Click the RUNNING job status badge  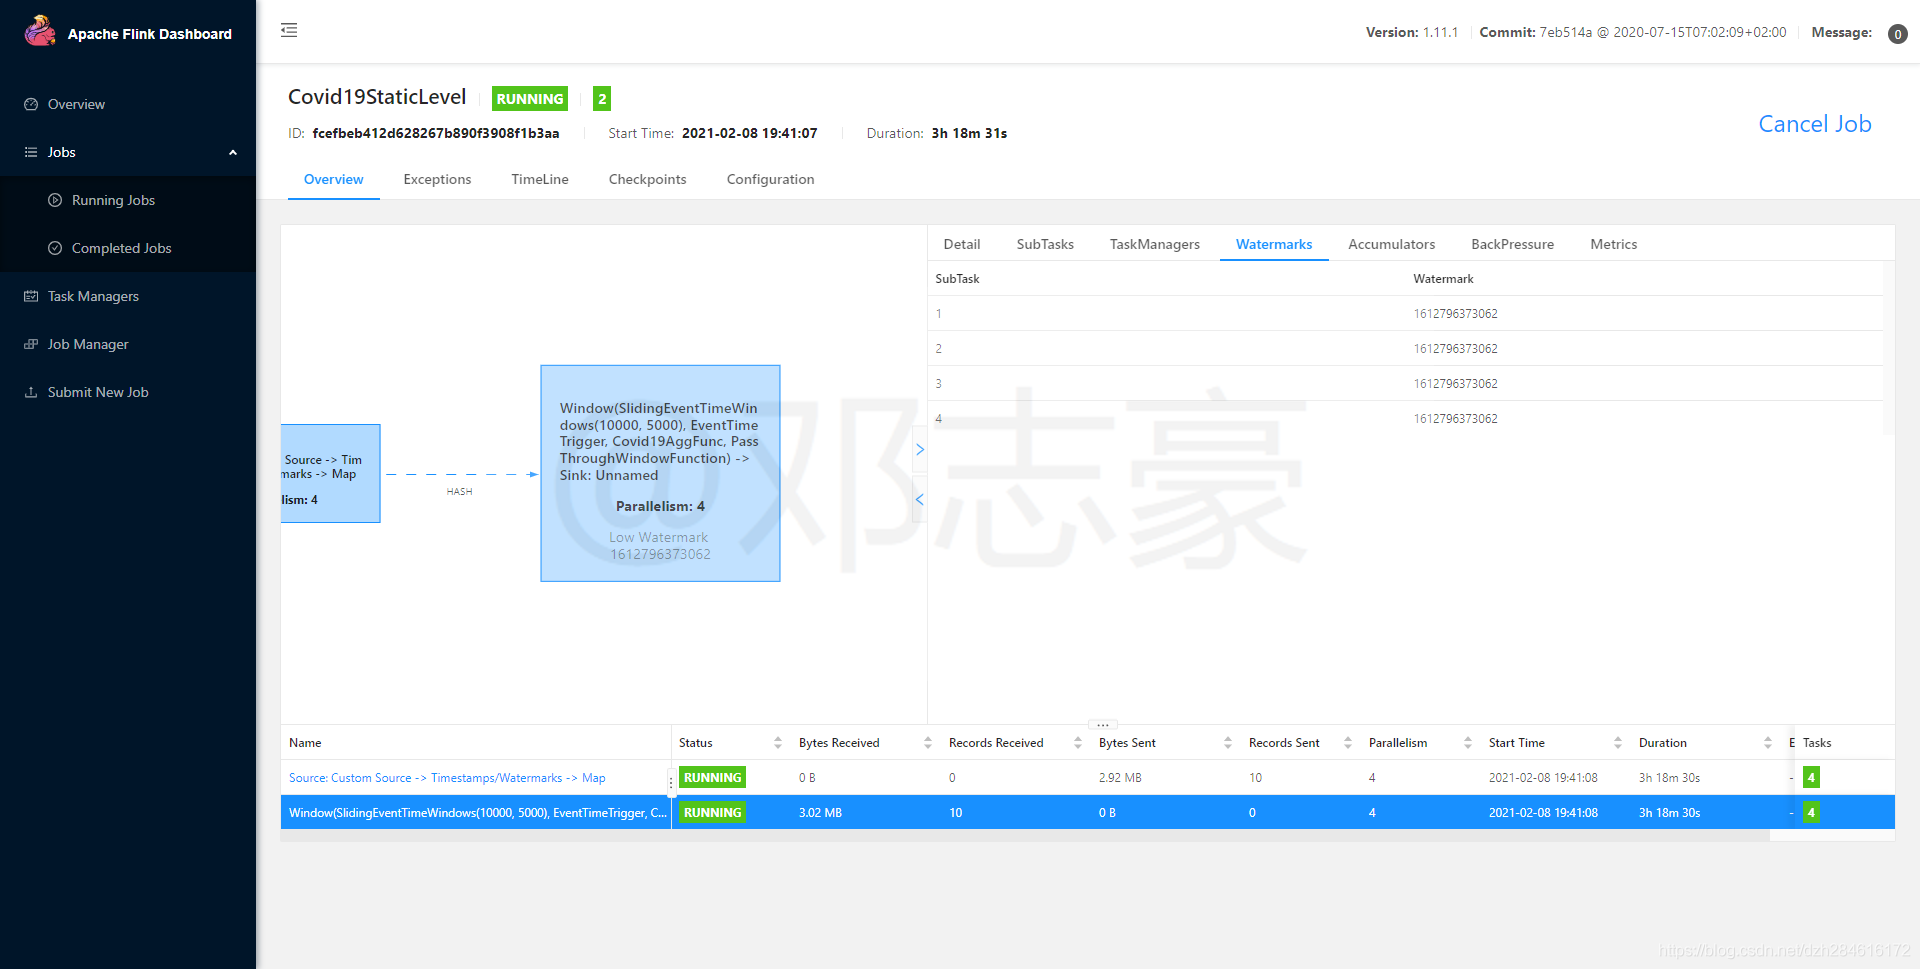point(530,98)
